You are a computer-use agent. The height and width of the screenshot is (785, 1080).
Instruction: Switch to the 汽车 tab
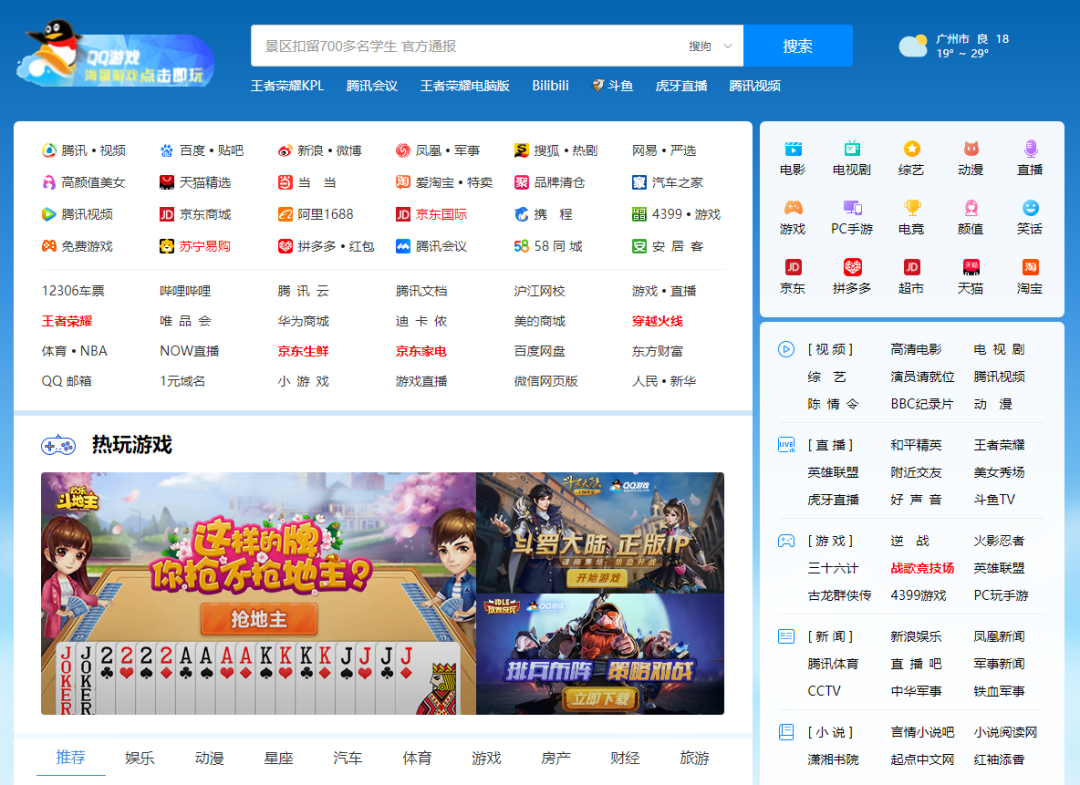348,758
